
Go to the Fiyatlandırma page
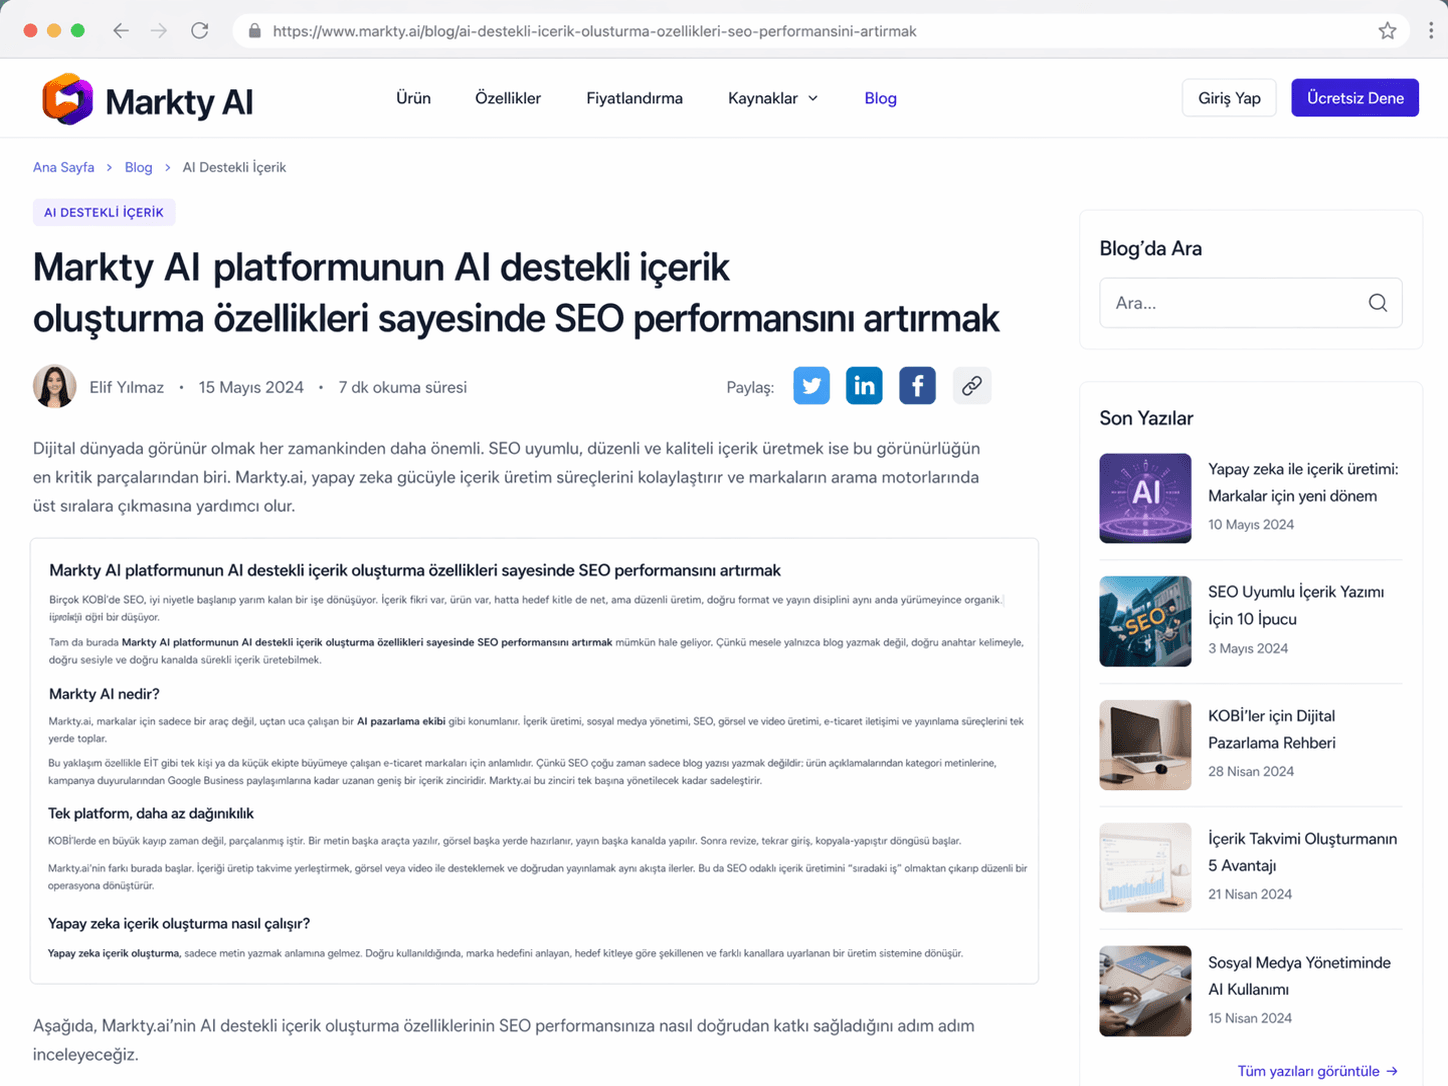coord(634,98)
